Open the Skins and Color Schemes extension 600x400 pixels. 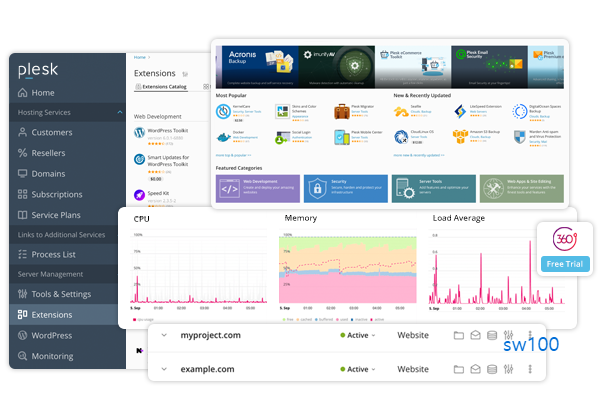point(282,111)
